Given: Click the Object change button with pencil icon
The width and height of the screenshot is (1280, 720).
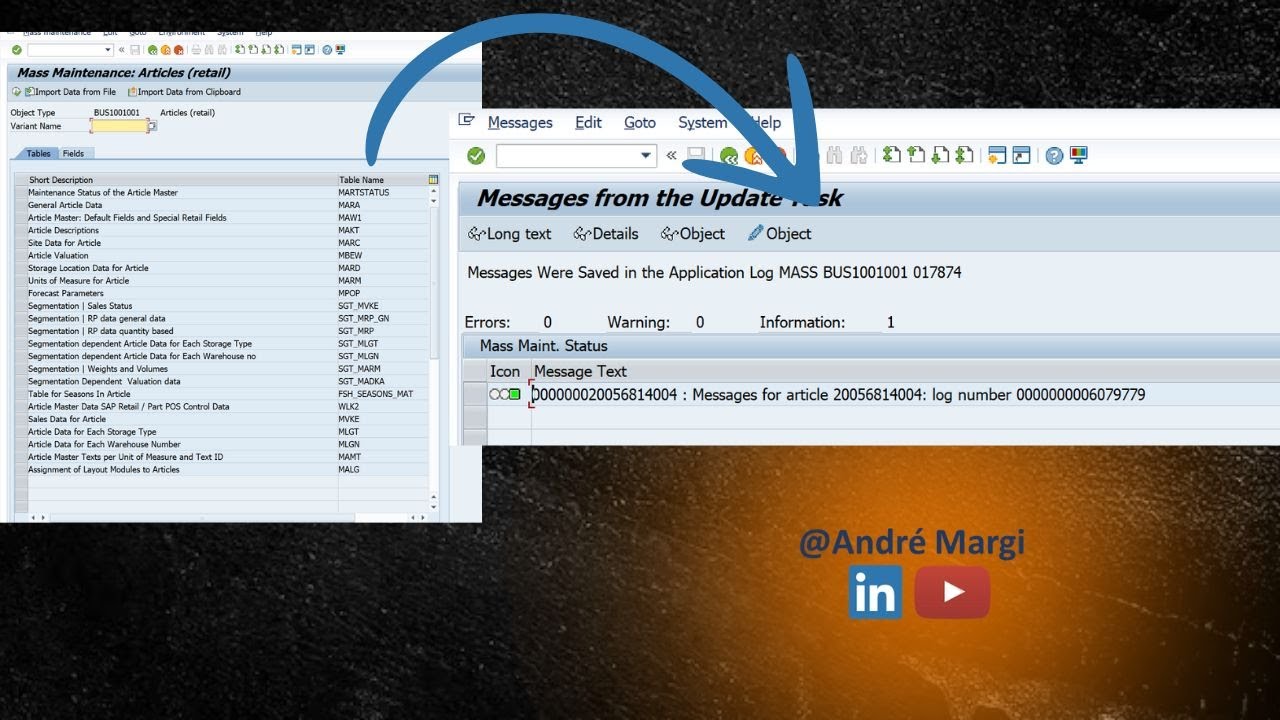Looking at the screenshot, I should click(x=780, y=234).
